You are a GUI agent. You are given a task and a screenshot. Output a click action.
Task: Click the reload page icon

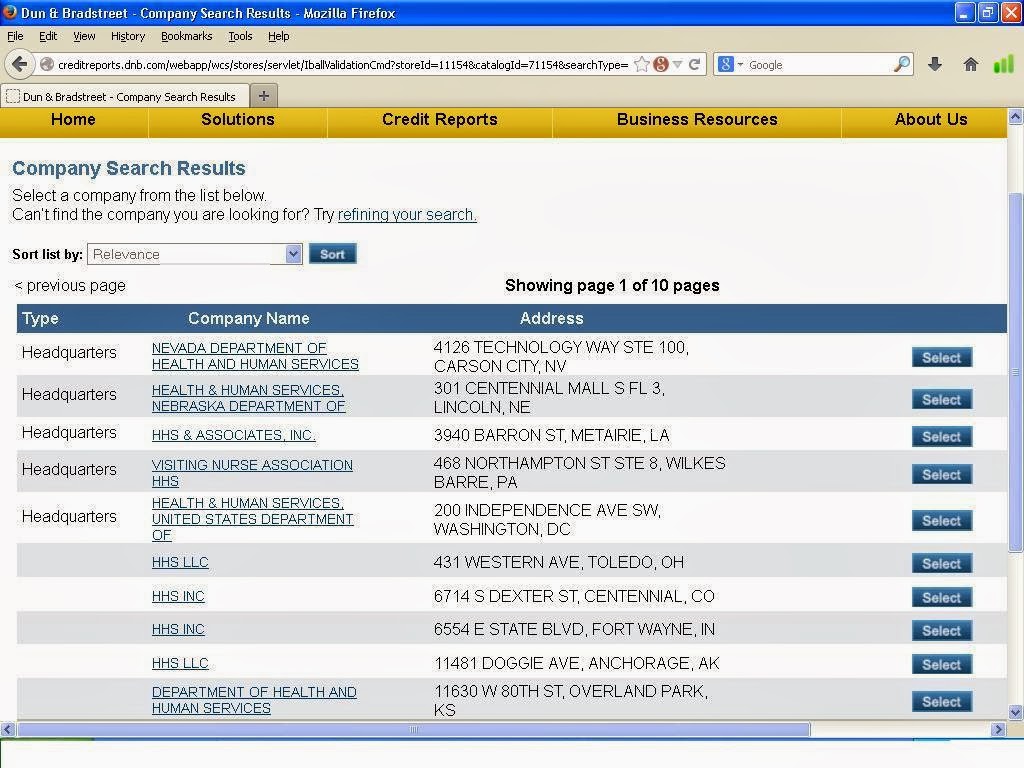(x=694, y=64)
